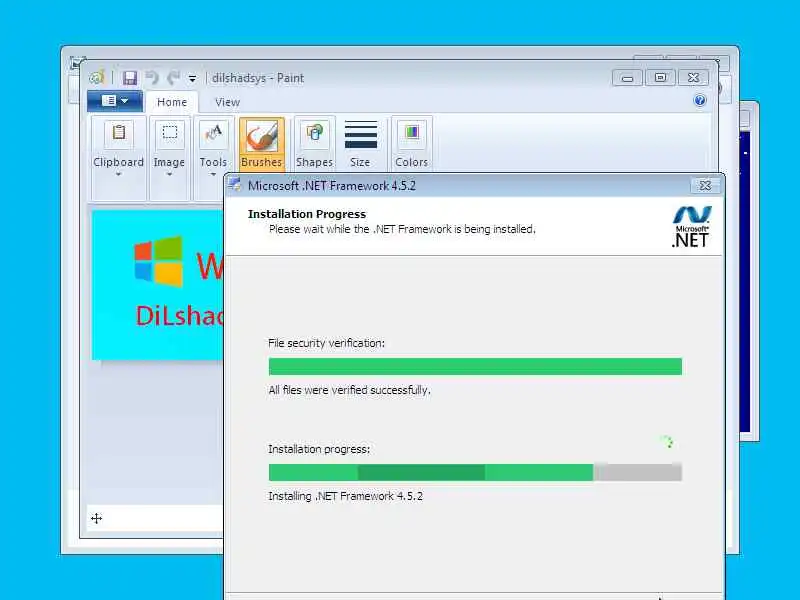800x600 pixels.
Task: Open the Size line thickness picker
Action: pyautogui.click(x=360, y=144)
